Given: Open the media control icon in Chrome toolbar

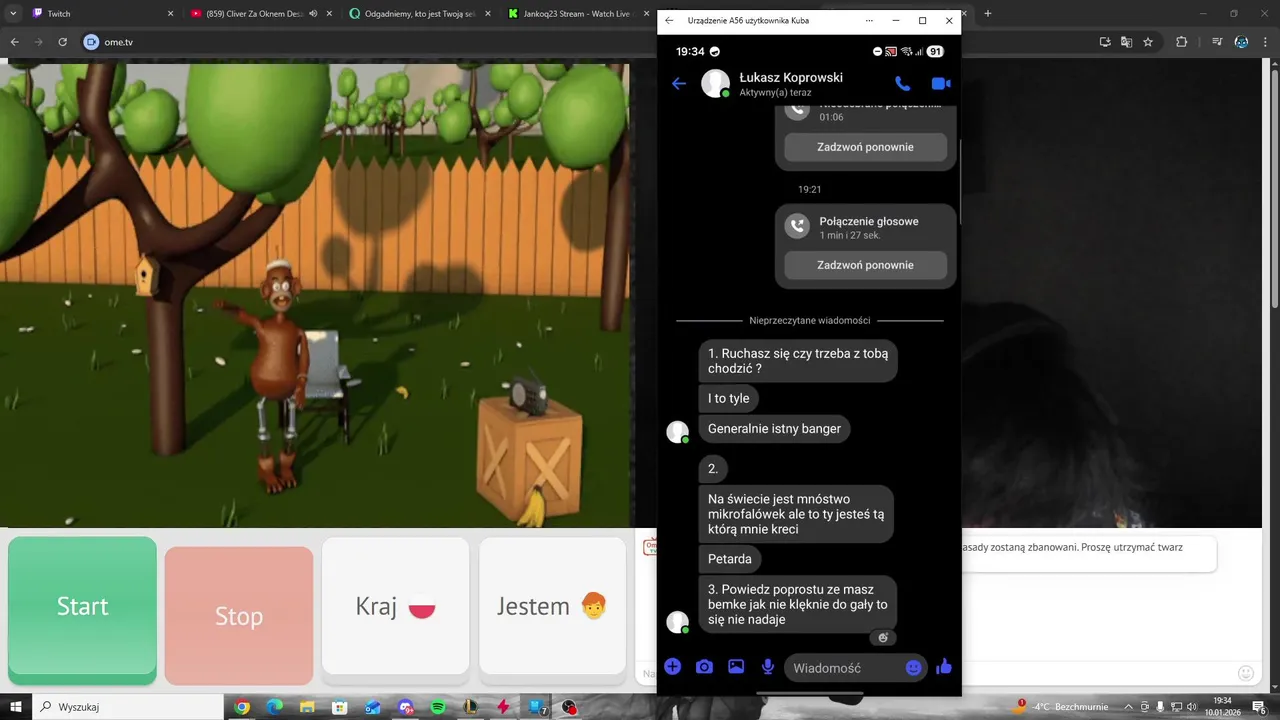Looking at the screenshot, I should coord(1217,42).
